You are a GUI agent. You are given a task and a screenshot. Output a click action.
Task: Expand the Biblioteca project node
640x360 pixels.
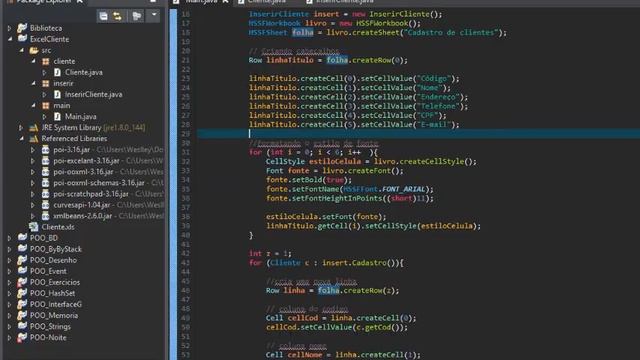click(9, 28)
